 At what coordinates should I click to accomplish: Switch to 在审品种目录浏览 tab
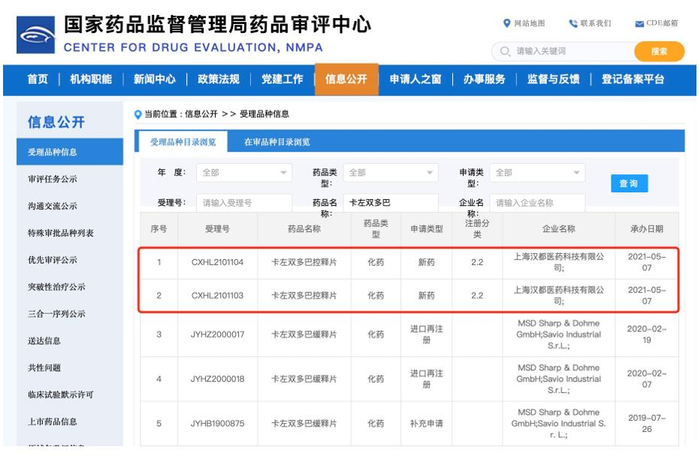tap(277, 142)
